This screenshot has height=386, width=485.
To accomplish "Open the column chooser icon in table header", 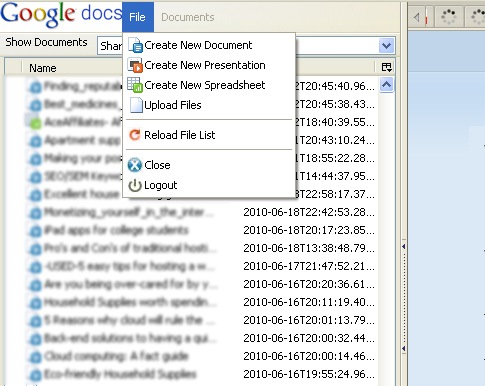I will click(x=386, y=67).
